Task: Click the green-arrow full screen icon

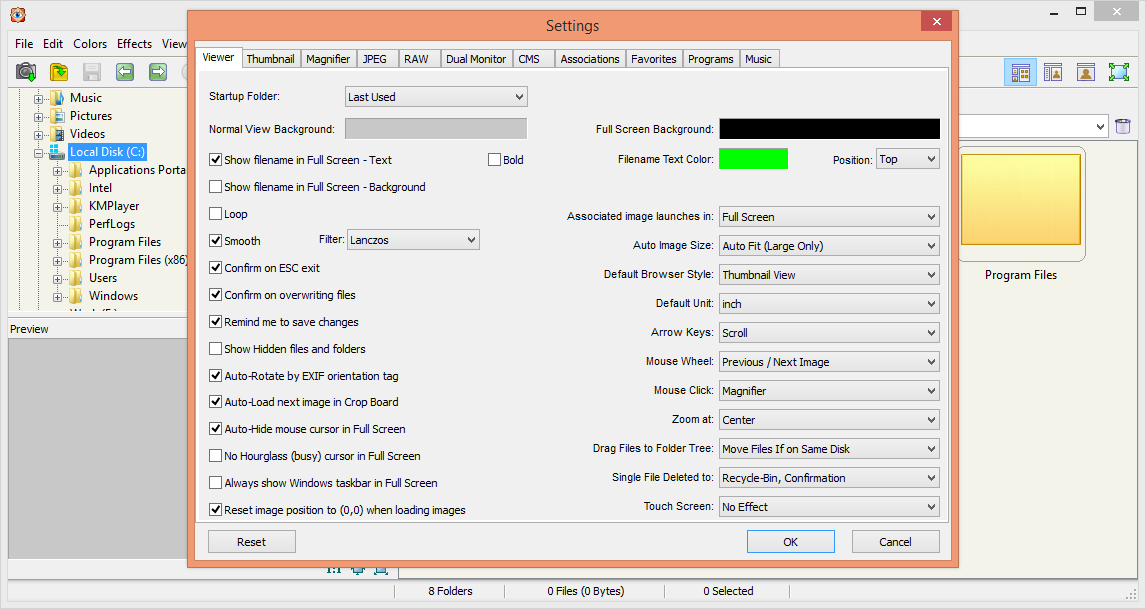Action: tap(1119, 72)
